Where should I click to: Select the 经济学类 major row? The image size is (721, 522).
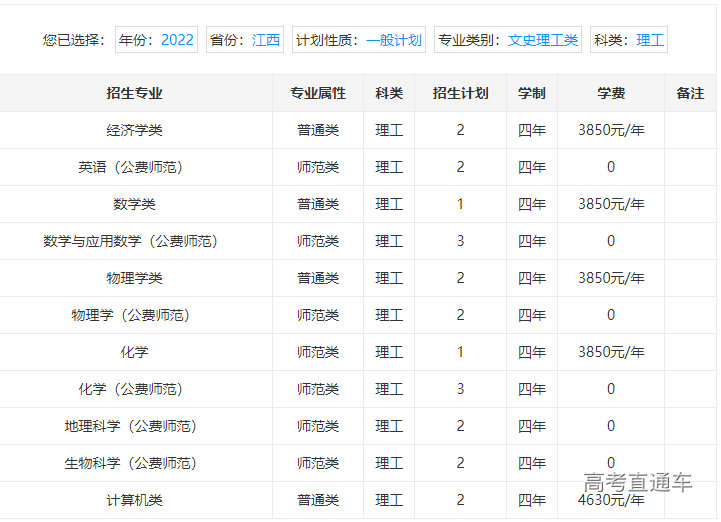[x=134, y=130]
